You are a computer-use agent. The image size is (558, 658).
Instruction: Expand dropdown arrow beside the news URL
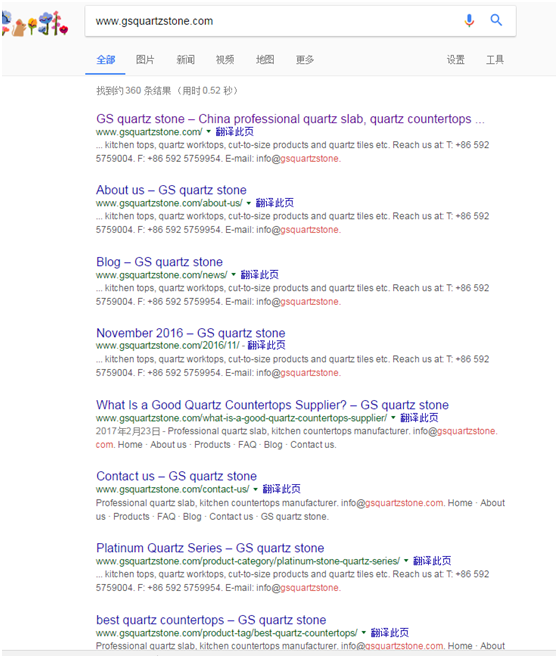pos(234,275)
